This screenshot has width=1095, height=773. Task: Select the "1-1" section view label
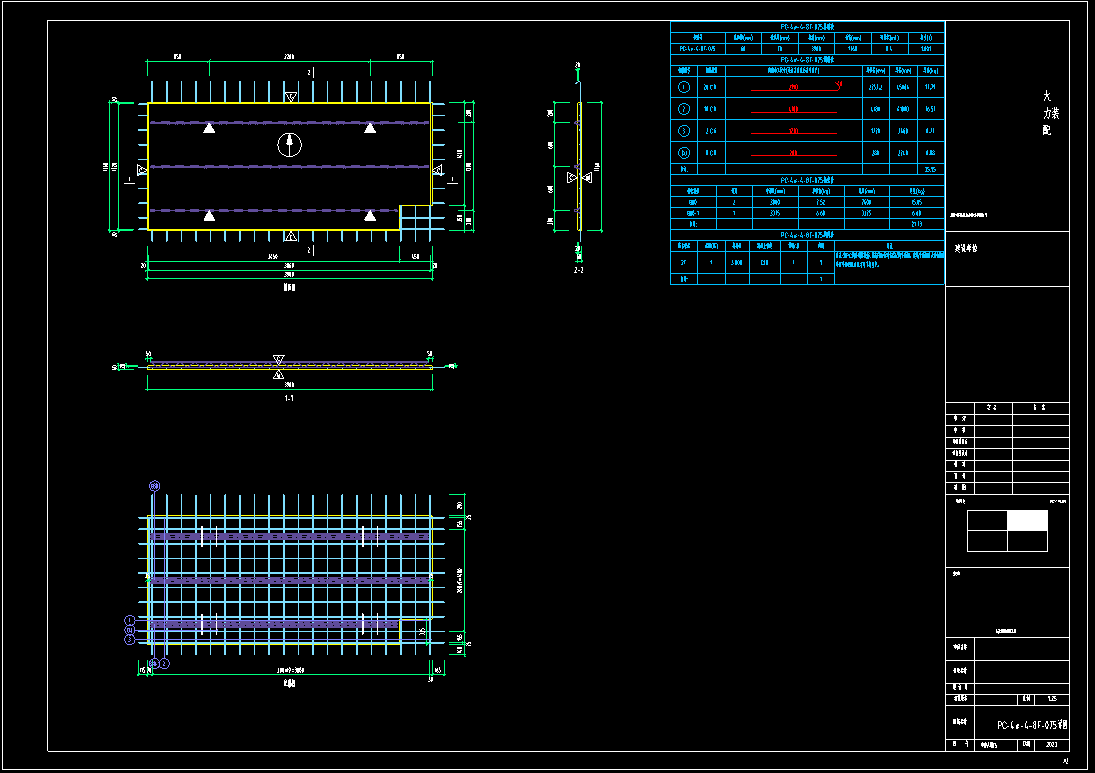289,398
